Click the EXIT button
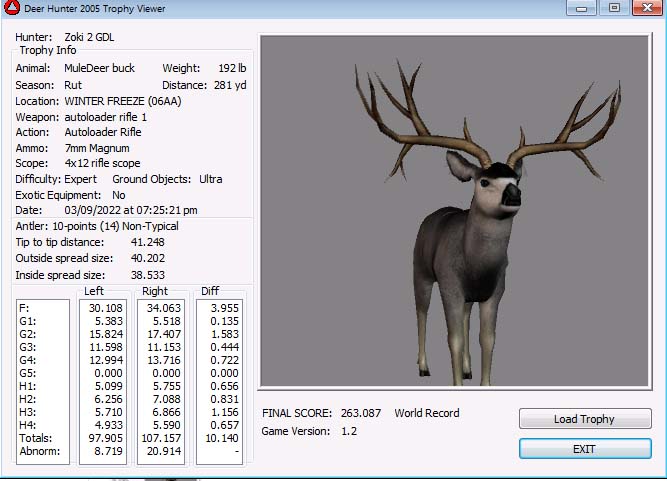 pyautogui.click(x=584, y=449)
